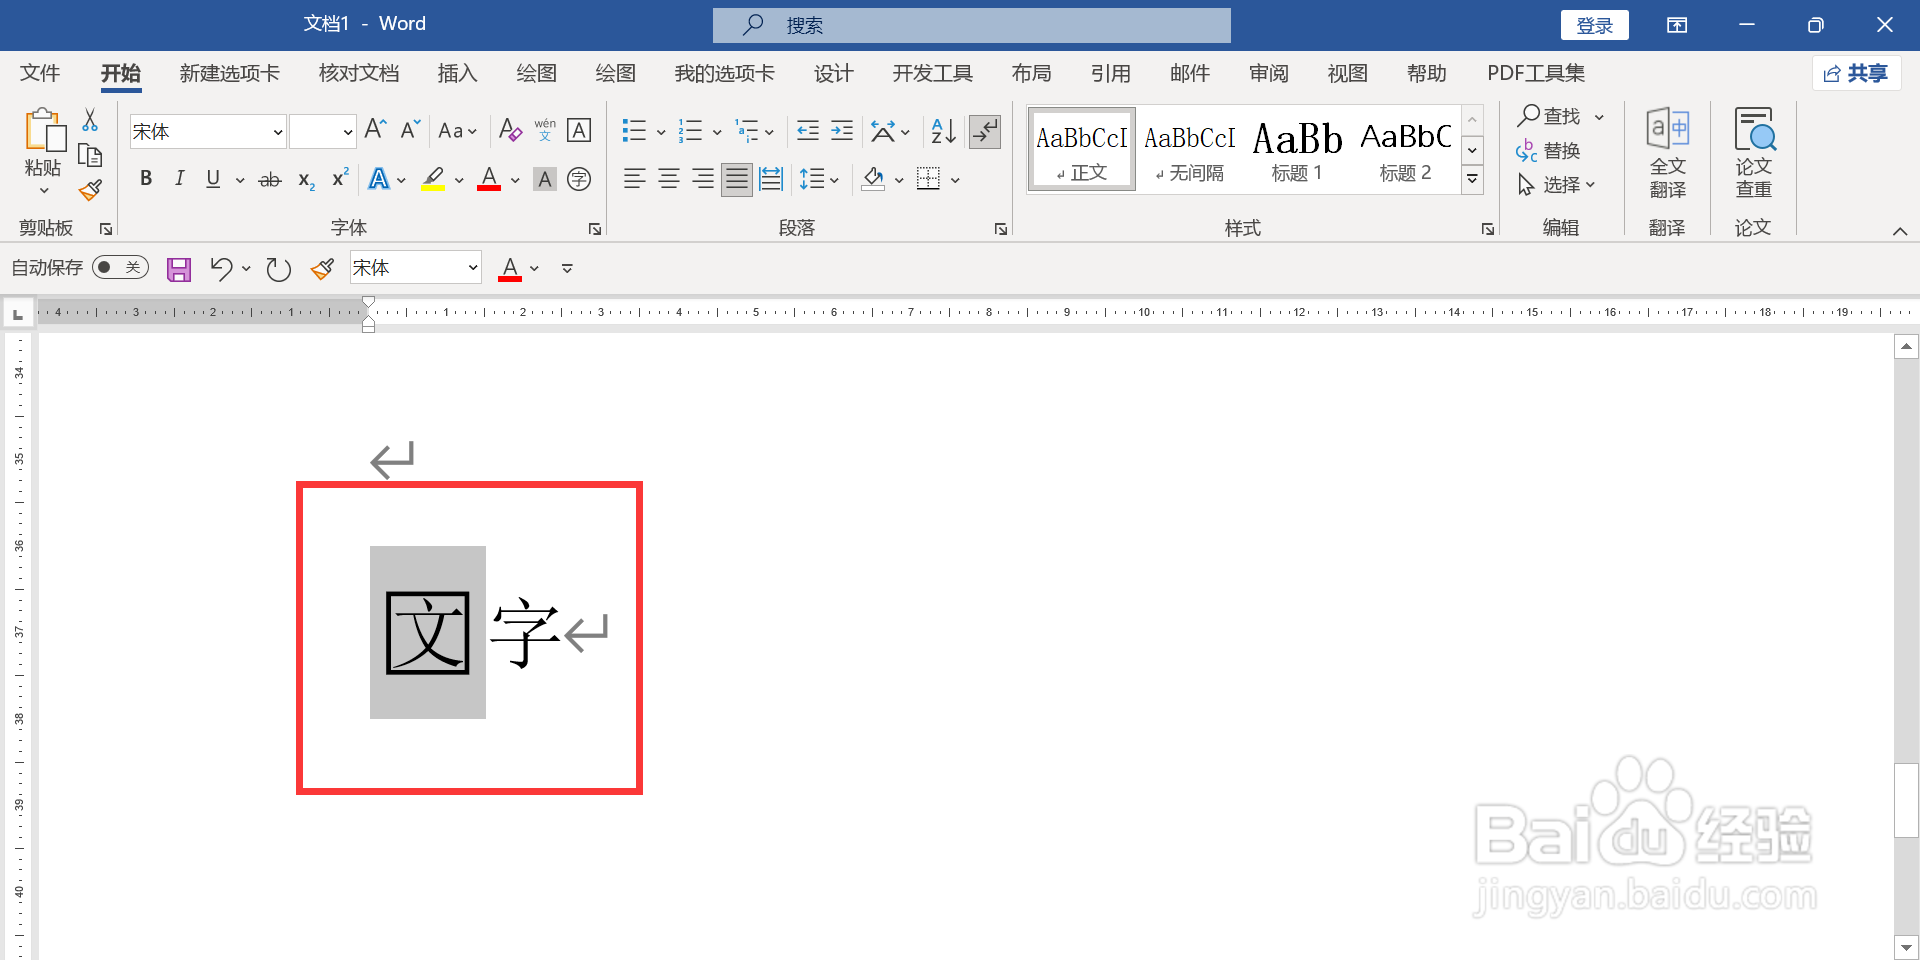The width and height of the screenshot is (1920, 960).
Task: Apply subscript formatting
Action: coord(306,180)
